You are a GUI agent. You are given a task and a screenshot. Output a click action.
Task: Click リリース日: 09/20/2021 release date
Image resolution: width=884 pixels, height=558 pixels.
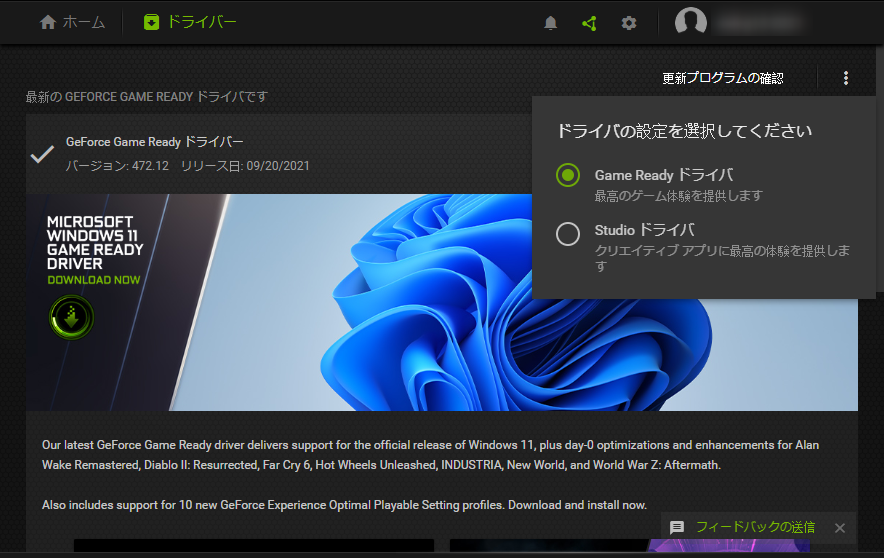[245, 166]
